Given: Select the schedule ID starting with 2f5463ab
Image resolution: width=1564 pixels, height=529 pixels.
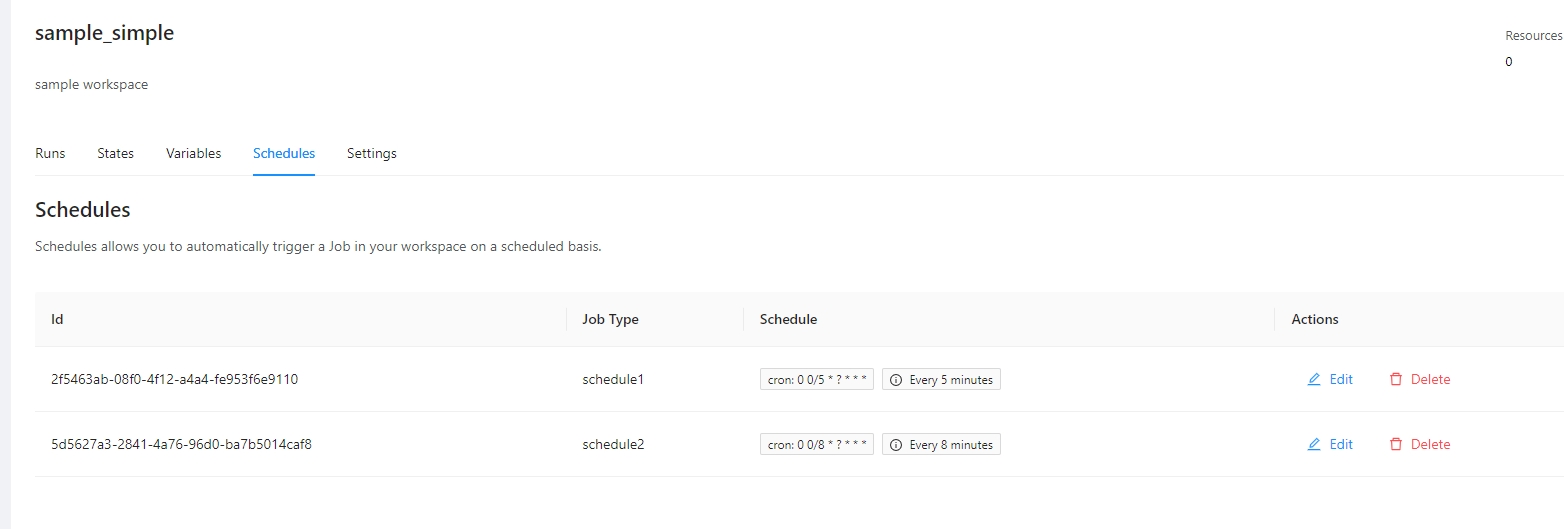Looking at the screenshot, I should click(174, 380).
